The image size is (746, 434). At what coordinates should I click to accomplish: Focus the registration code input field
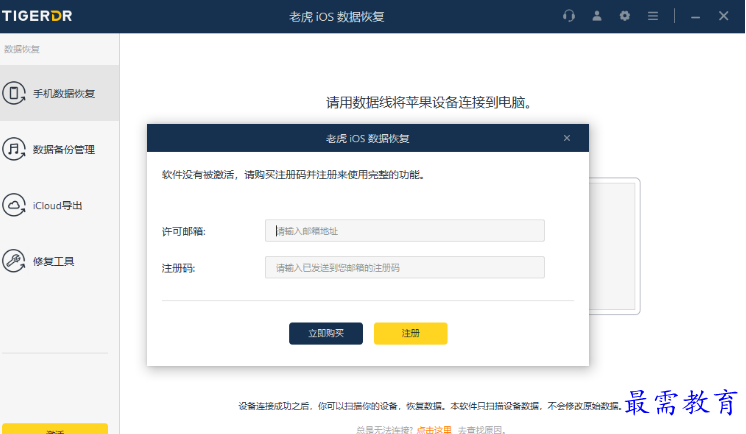pos(405,267)
